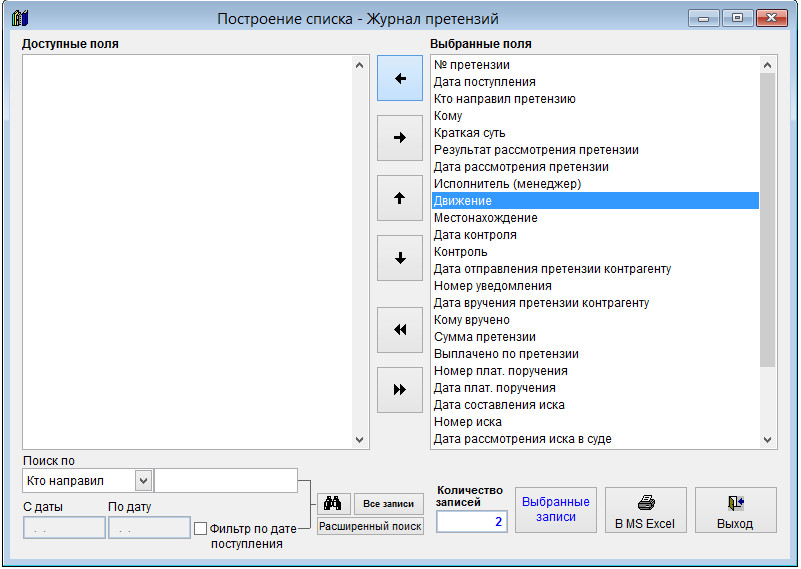Image resolution: width=801 pixels, height=569 pixels.
Task: Maximize the Построение списка window
Action: 737,18
